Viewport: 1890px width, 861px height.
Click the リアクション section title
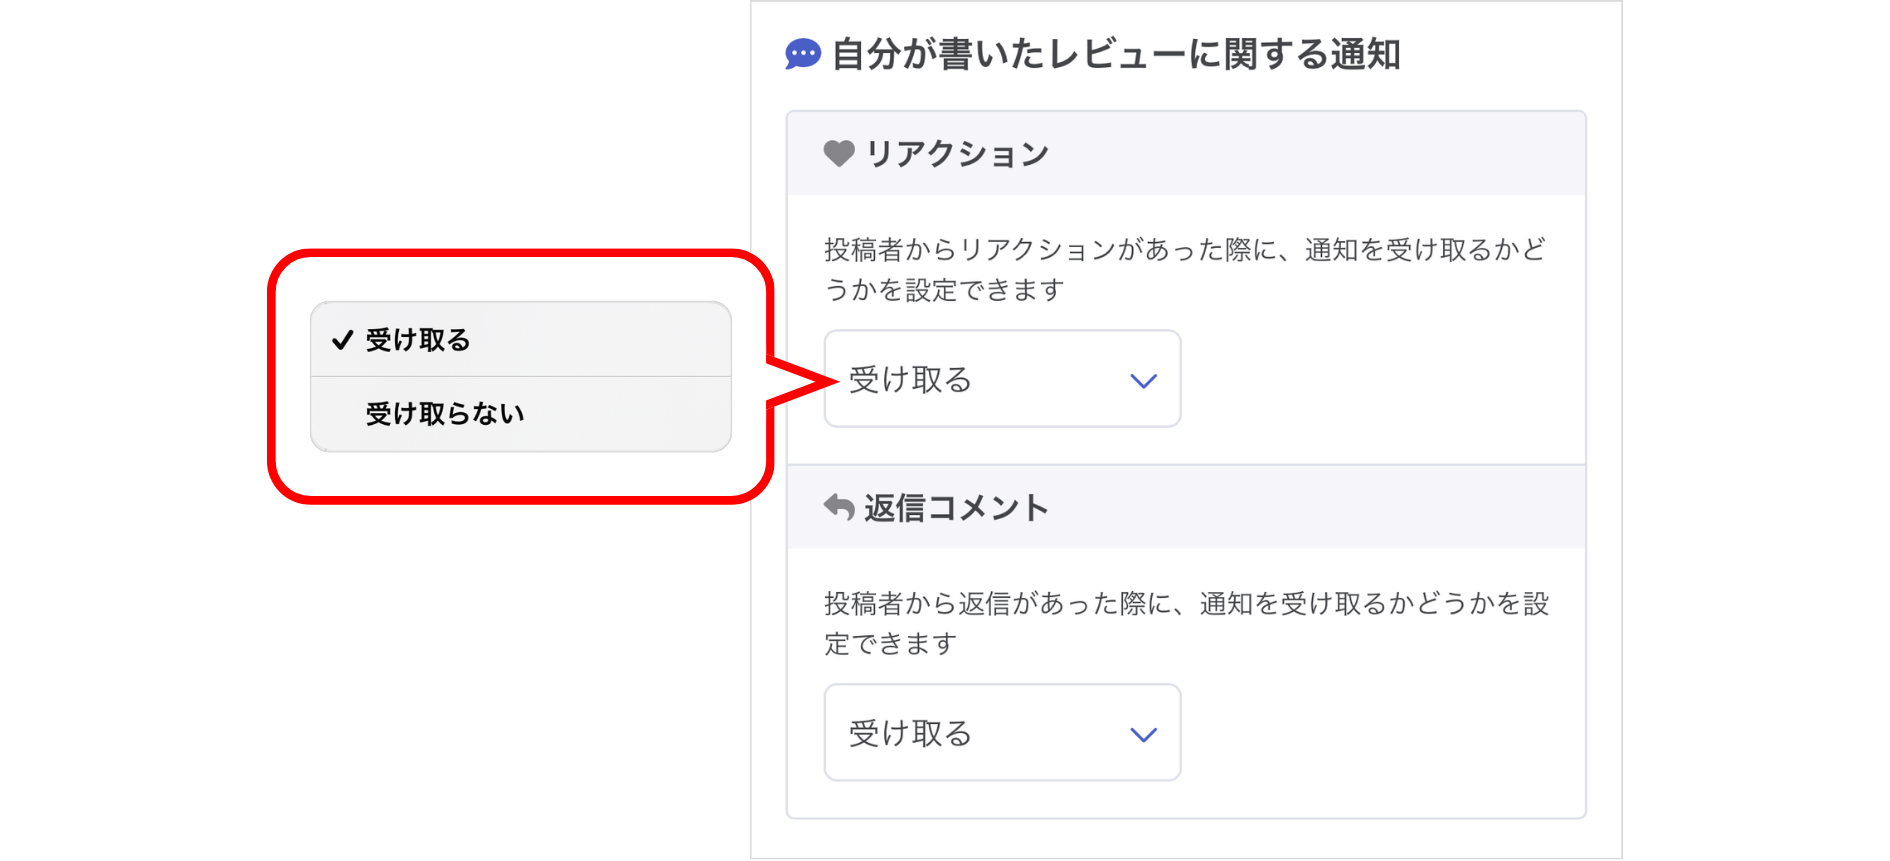pyautogui.click(x=957, y=154)
